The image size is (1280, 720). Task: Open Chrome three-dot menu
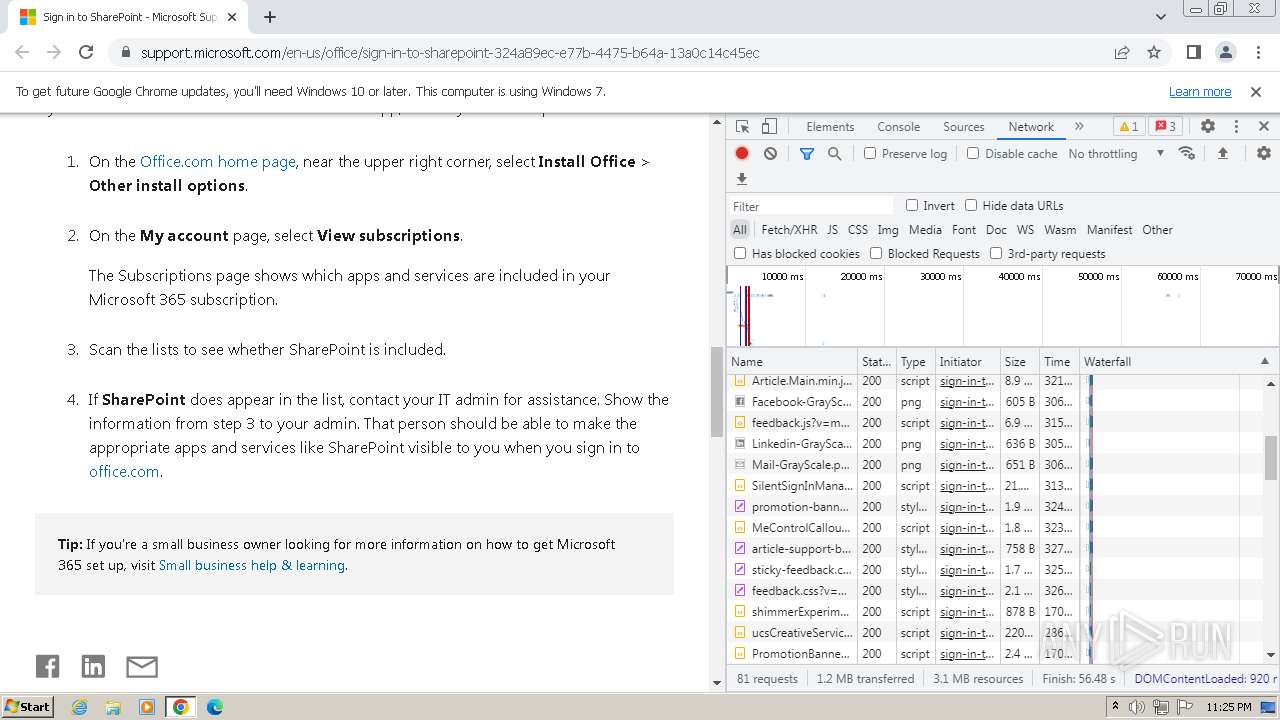tap(1257, 53)
